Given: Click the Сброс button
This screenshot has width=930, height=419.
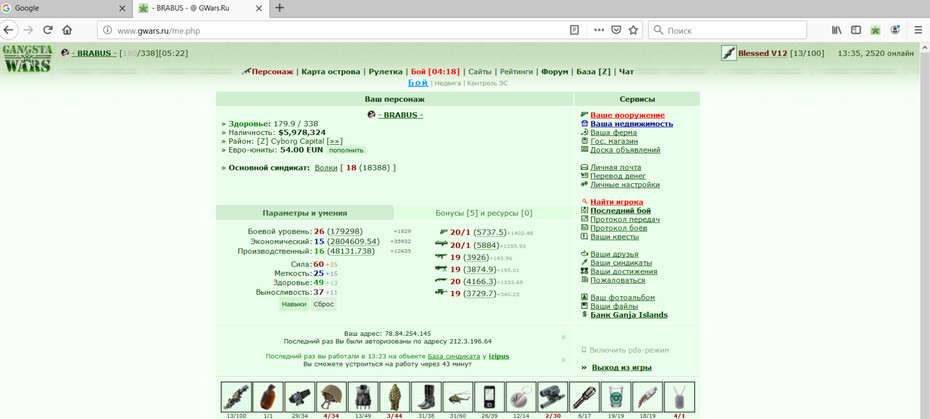Looking at the screenshot, I should click(x=324, y=304).
